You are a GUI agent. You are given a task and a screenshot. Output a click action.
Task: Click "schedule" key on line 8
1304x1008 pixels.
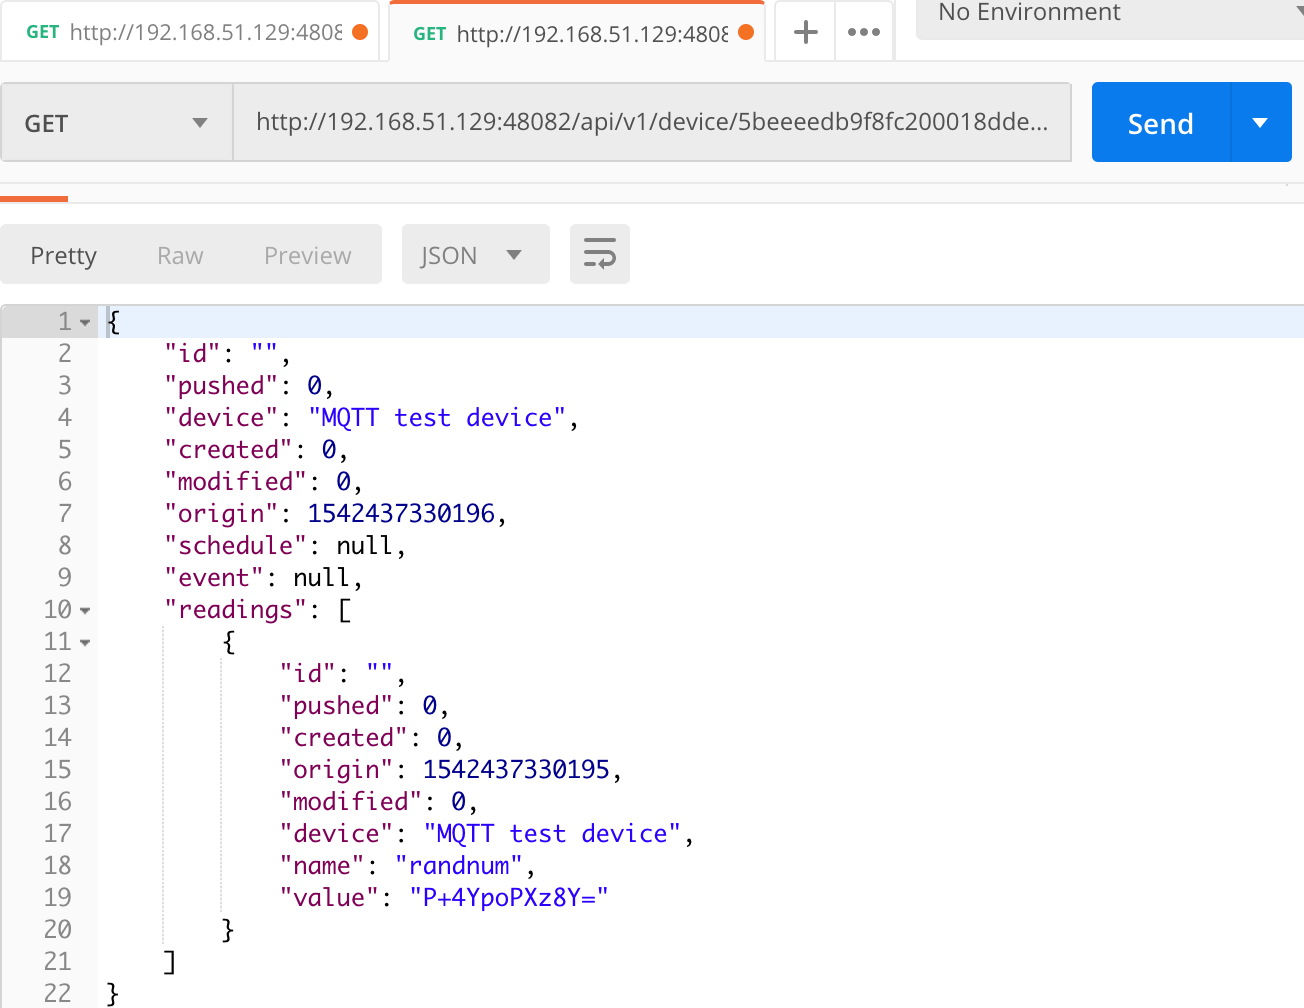(x=236, y=545)
